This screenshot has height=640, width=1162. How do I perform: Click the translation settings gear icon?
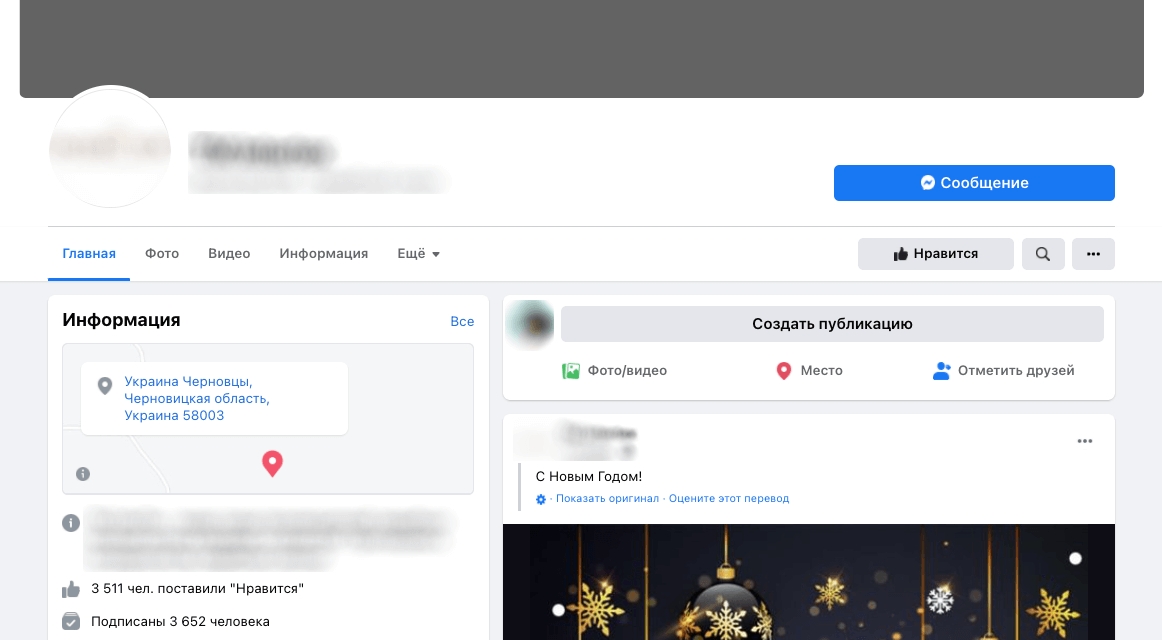pyautogui.click(x=541, y=499)
